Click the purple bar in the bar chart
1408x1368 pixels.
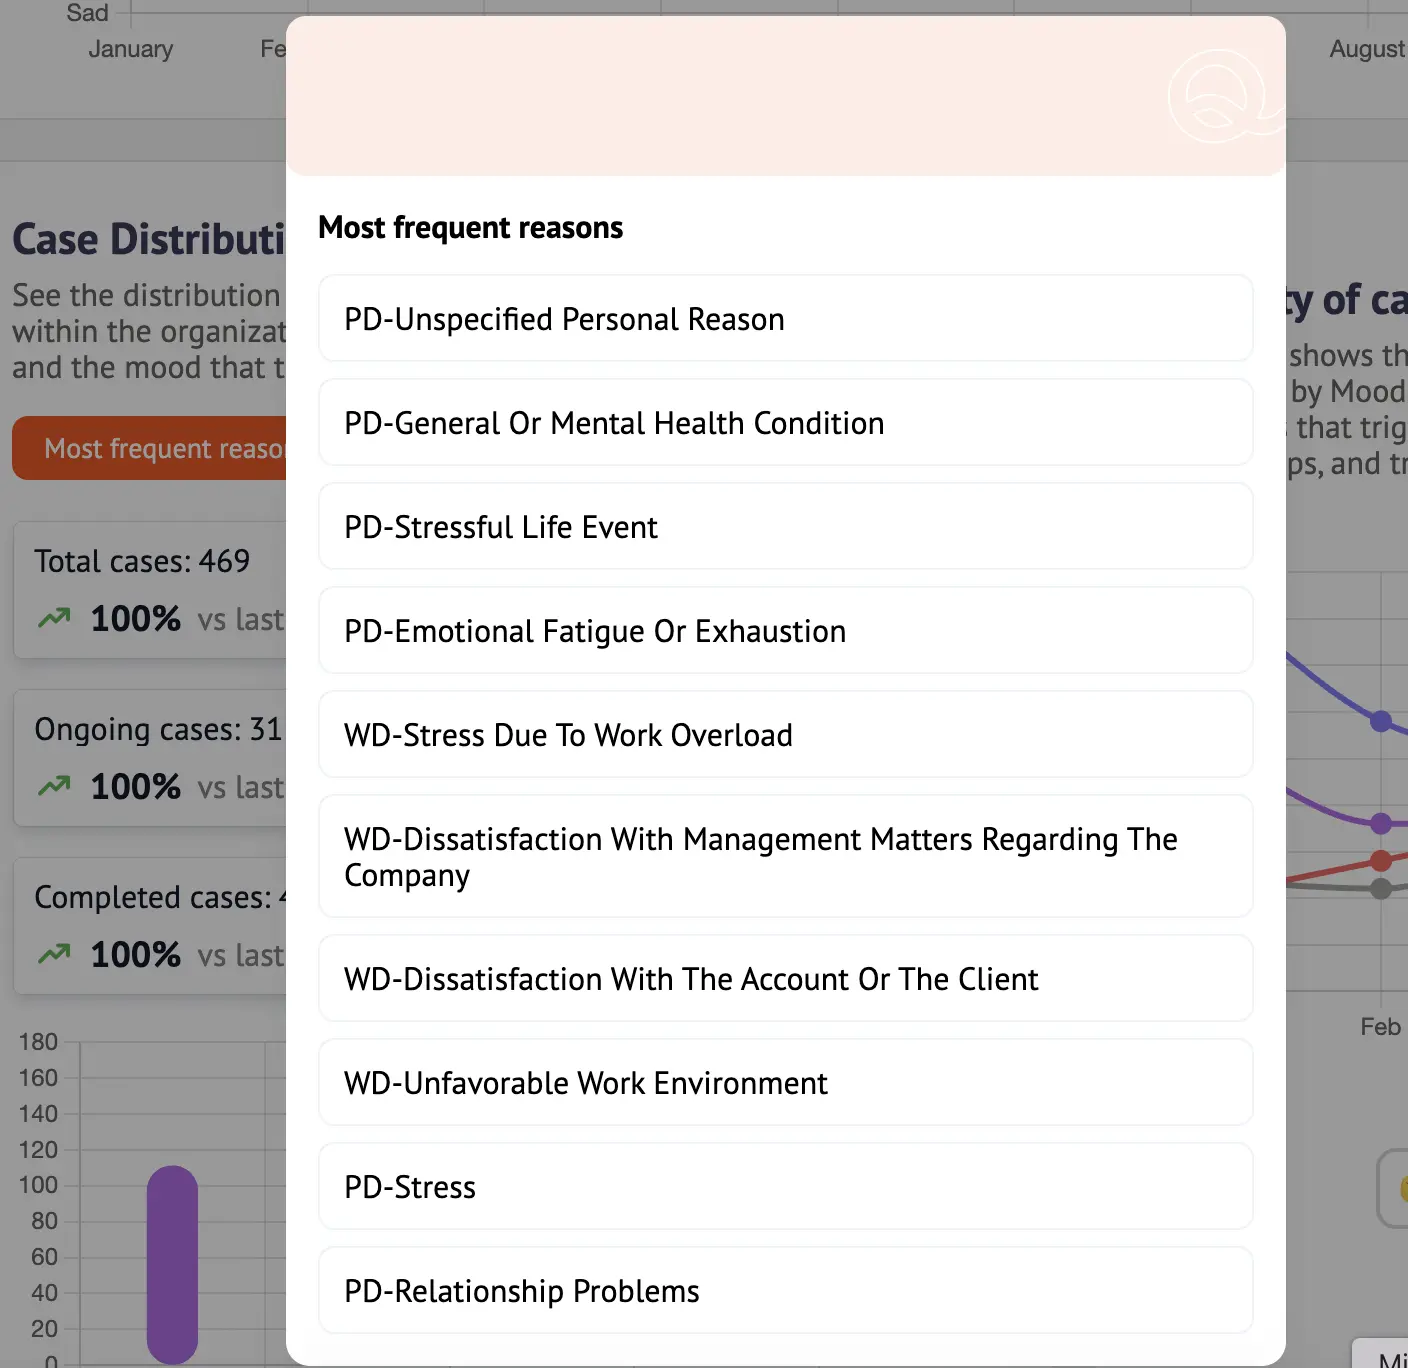172,1264
